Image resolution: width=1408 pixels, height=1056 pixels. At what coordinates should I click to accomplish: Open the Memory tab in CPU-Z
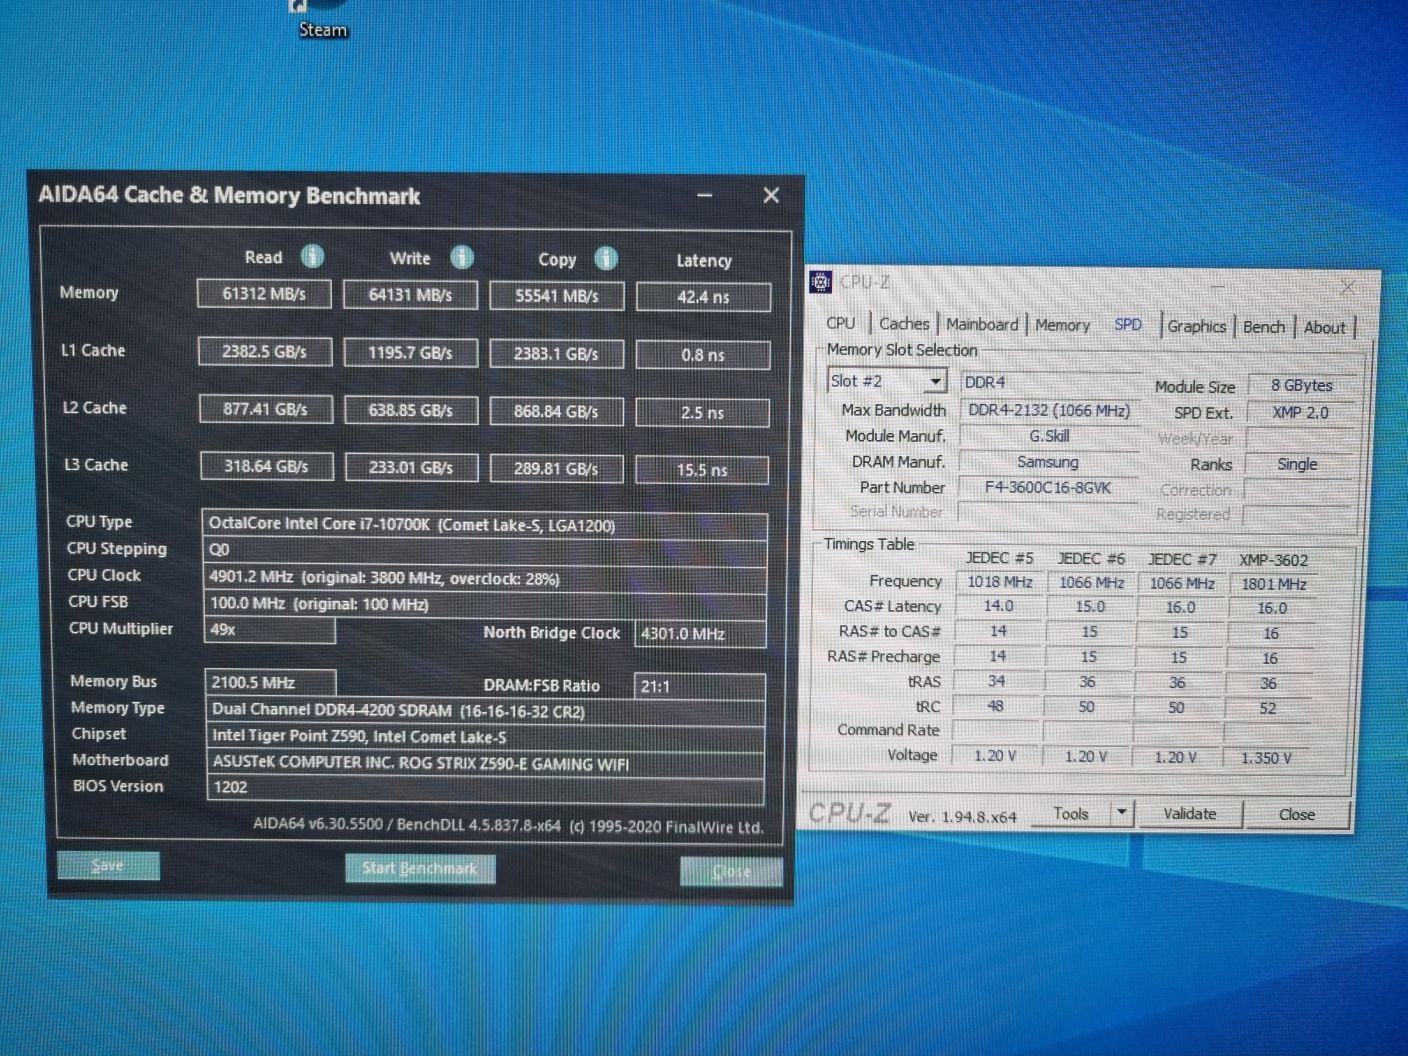click(1062, 325)
